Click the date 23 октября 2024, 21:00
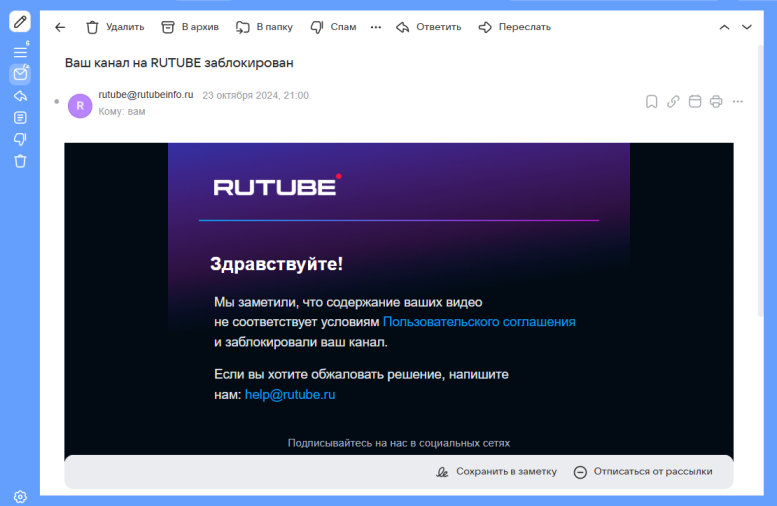Image resolution: width=777 pixels, height=506 pixels. click(255, 95)
